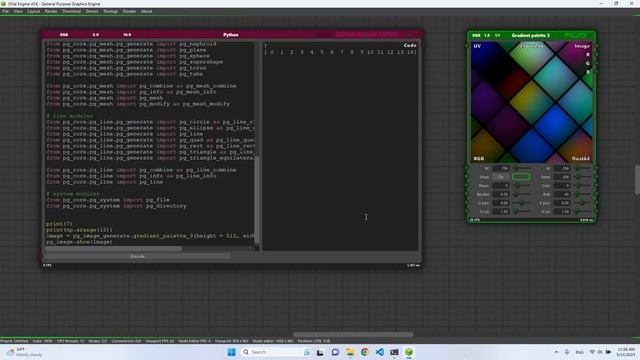640x360 pixels.
Task: Click the Gradient palette 3 node title
Action: coord(531,36)
